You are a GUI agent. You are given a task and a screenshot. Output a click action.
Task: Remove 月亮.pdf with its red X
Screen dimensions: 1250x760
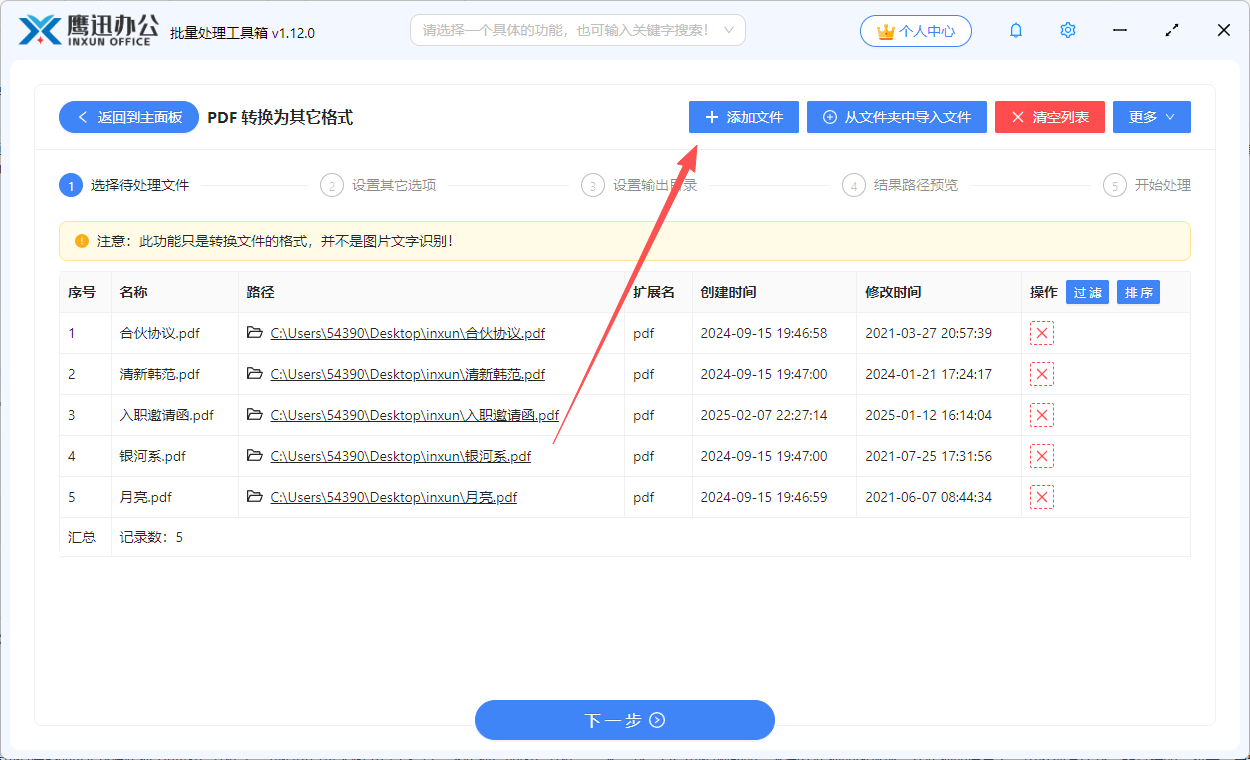[1042, 497]
